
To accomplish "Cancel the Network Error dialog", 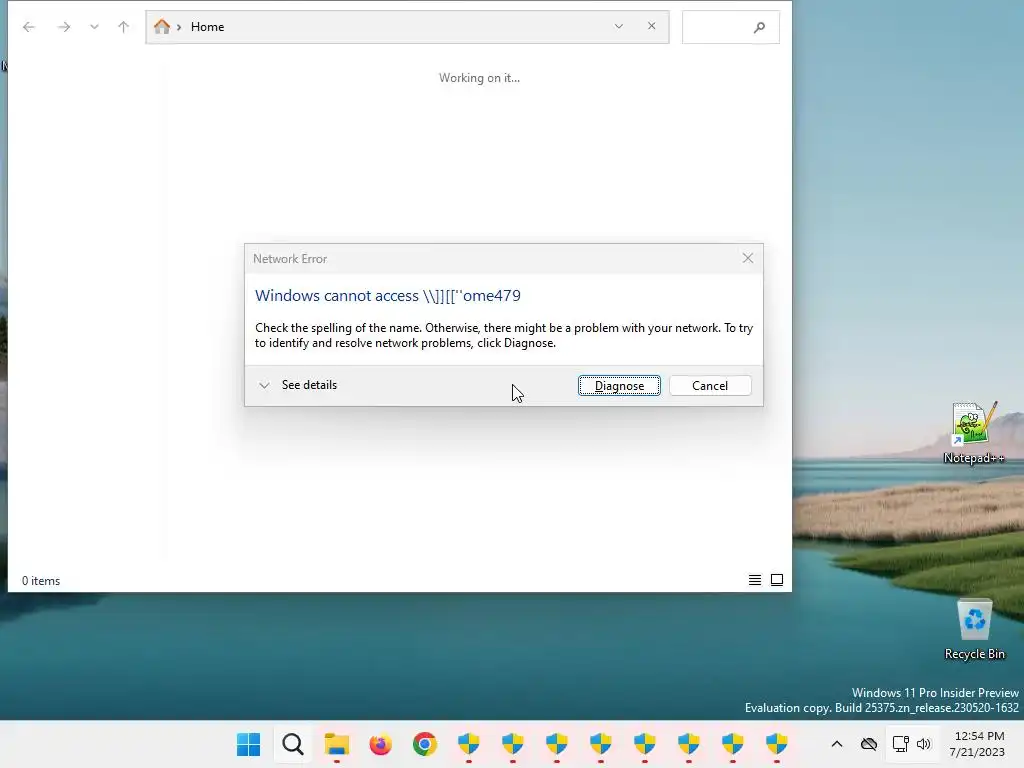I will click(710, 386).
